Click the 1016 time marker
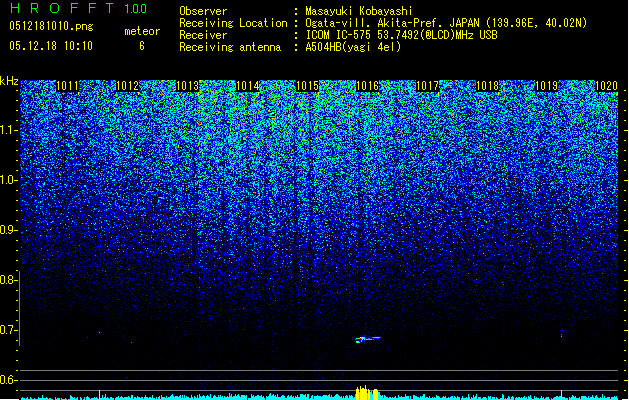 tap(367, 86)
